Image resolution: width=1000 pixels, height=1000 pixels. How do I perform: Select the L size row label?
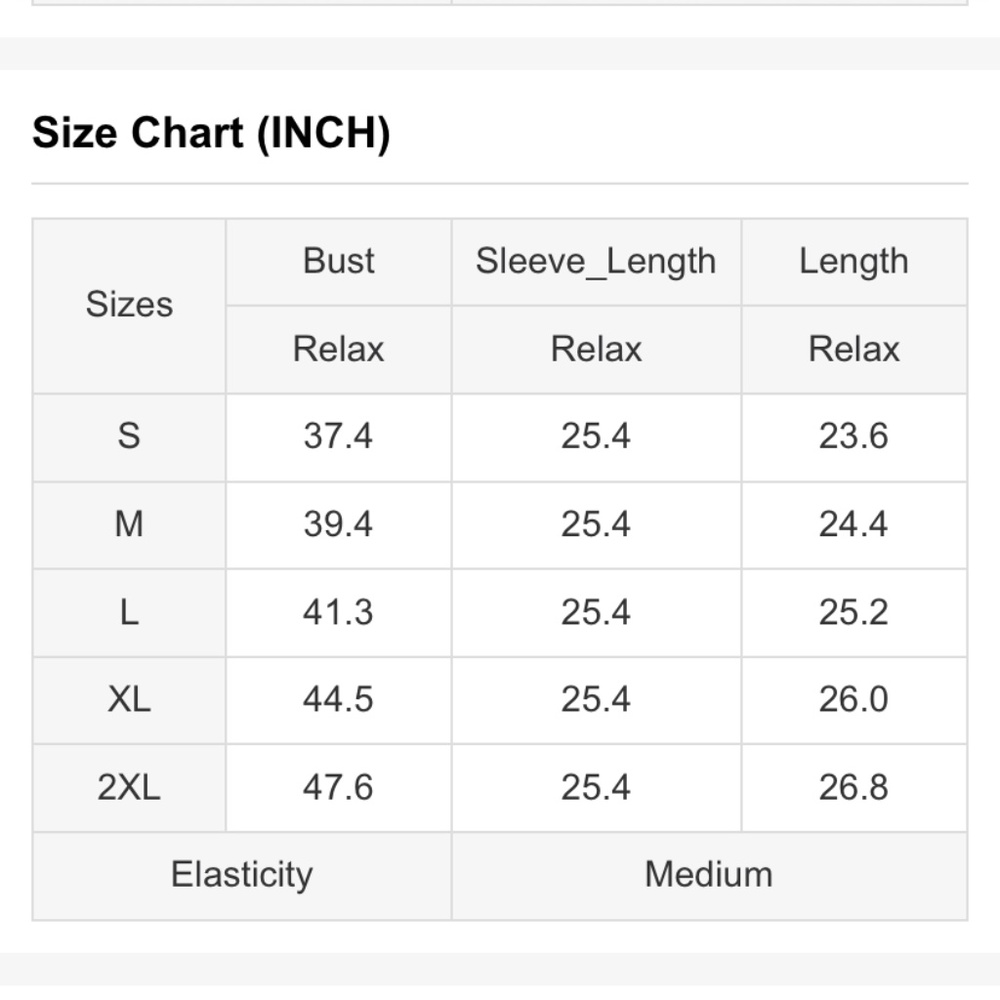pyautogui.click(x=129, y=612)
